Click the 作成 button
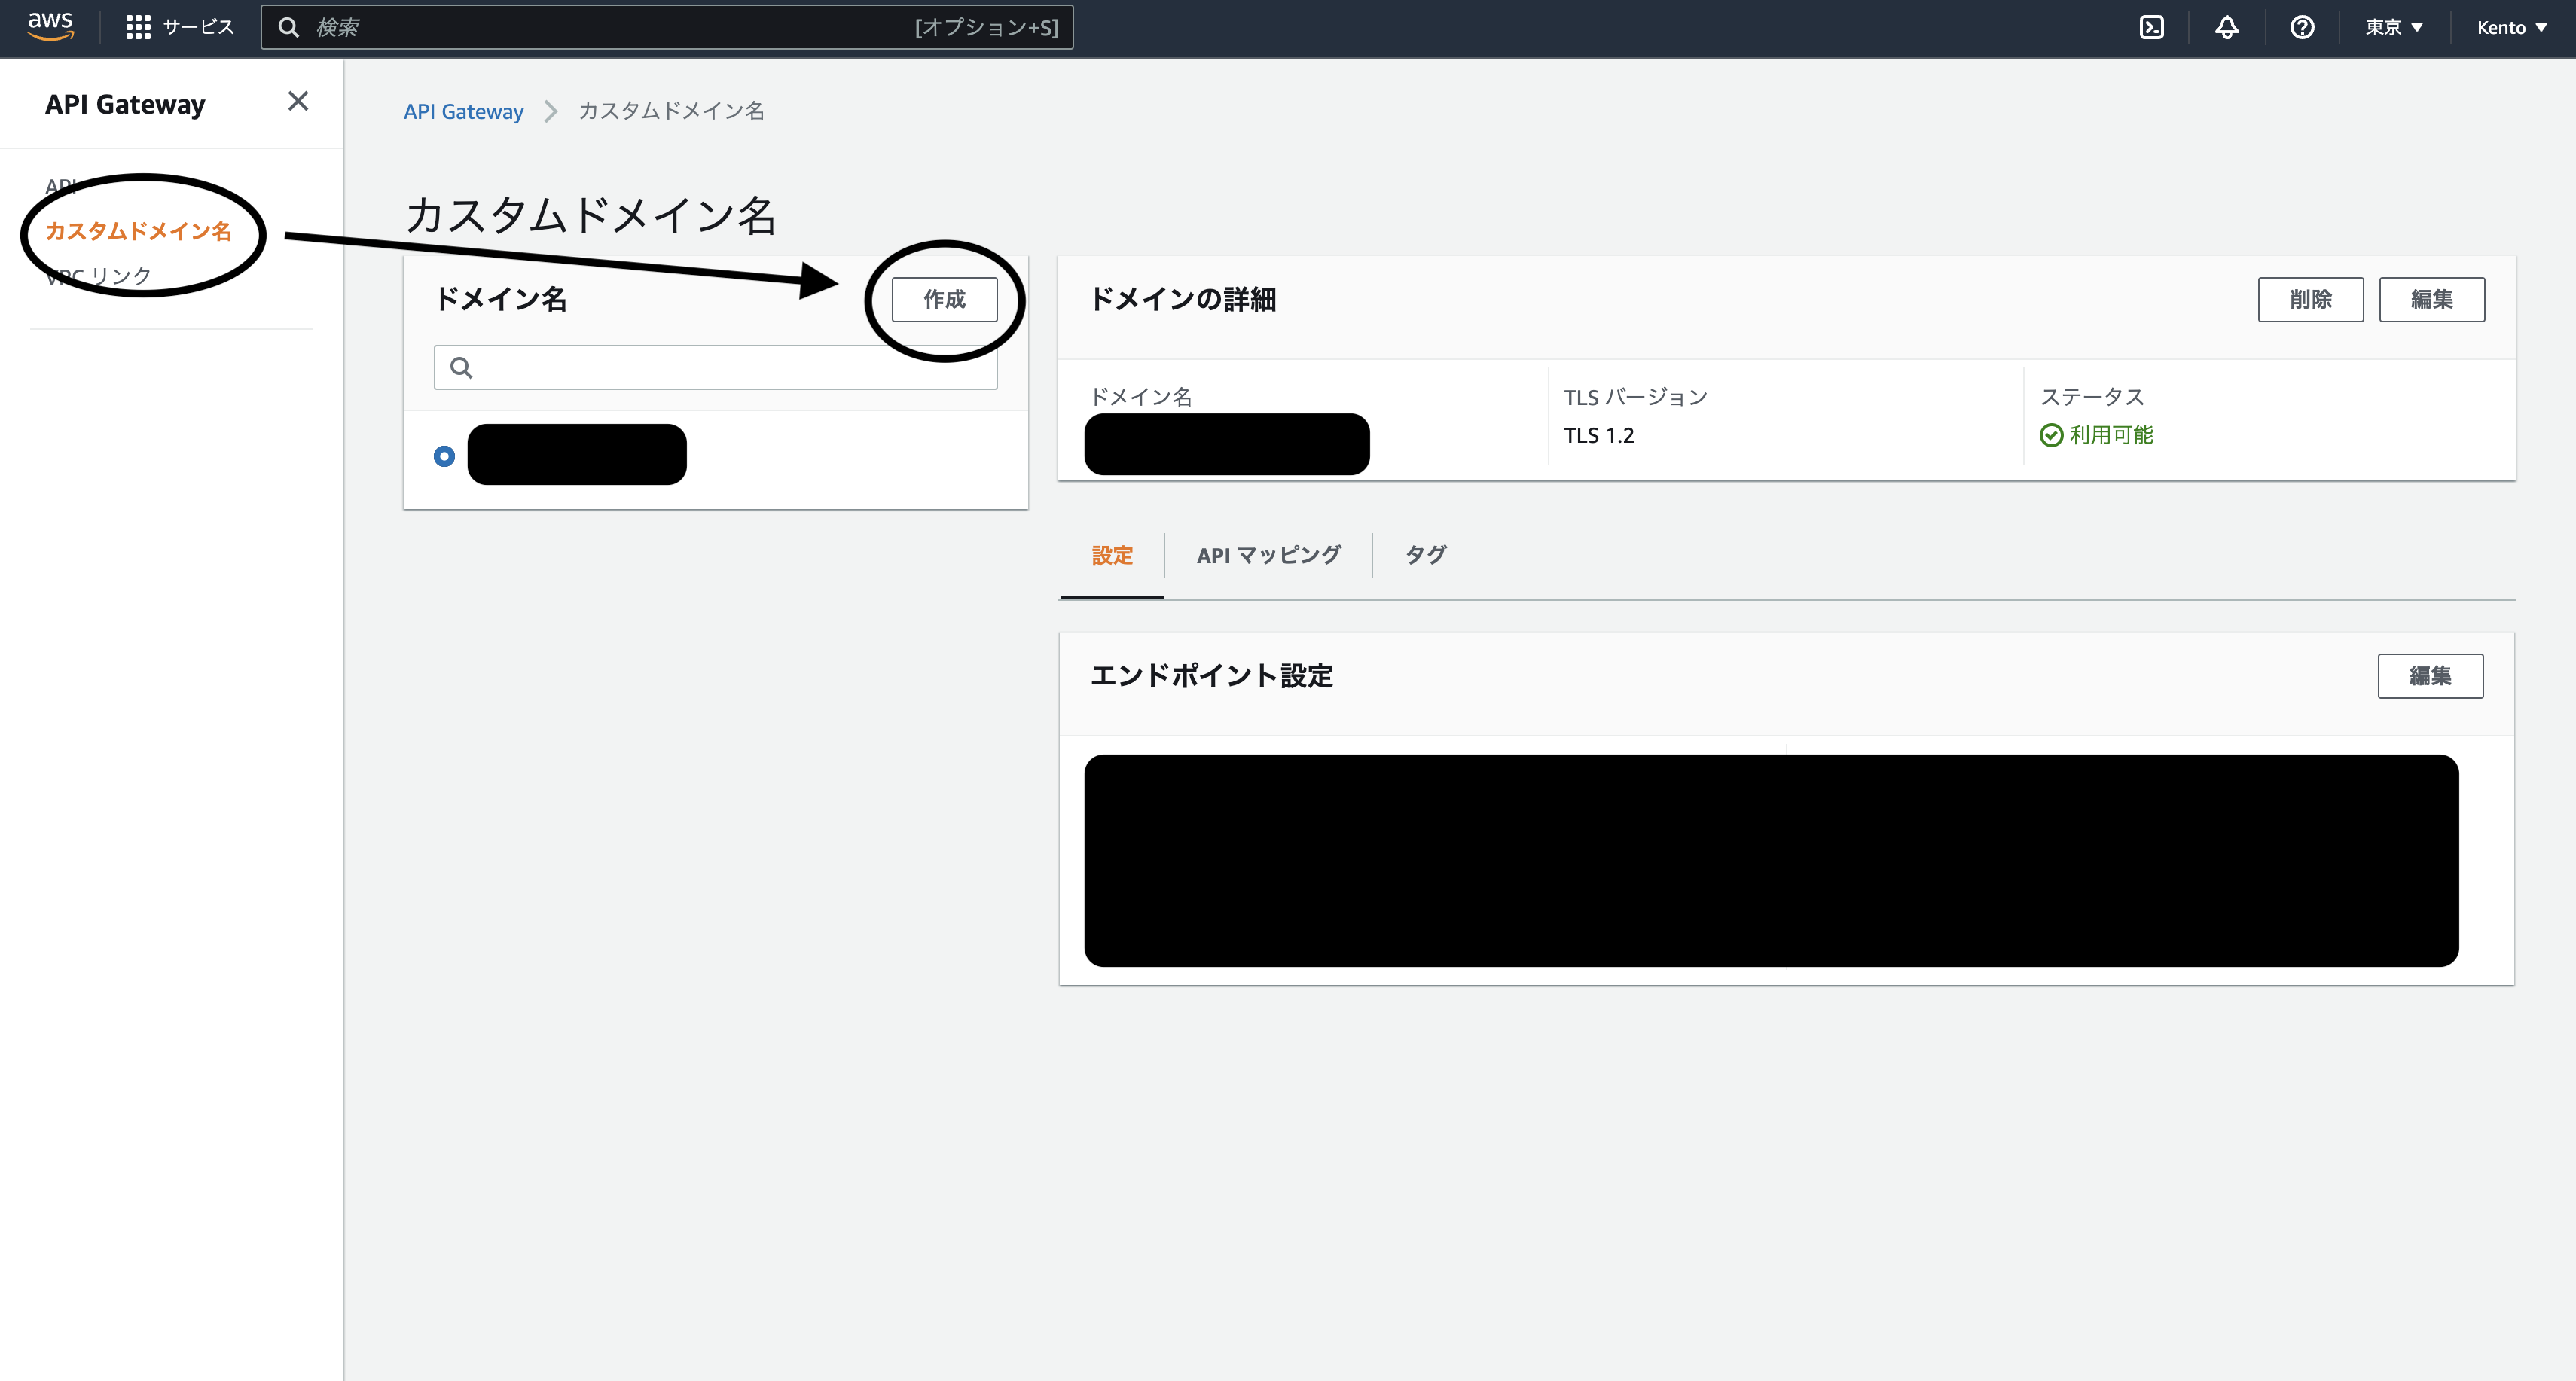This screenshot has width=2576, height=1381. click(x=944, y=298)
